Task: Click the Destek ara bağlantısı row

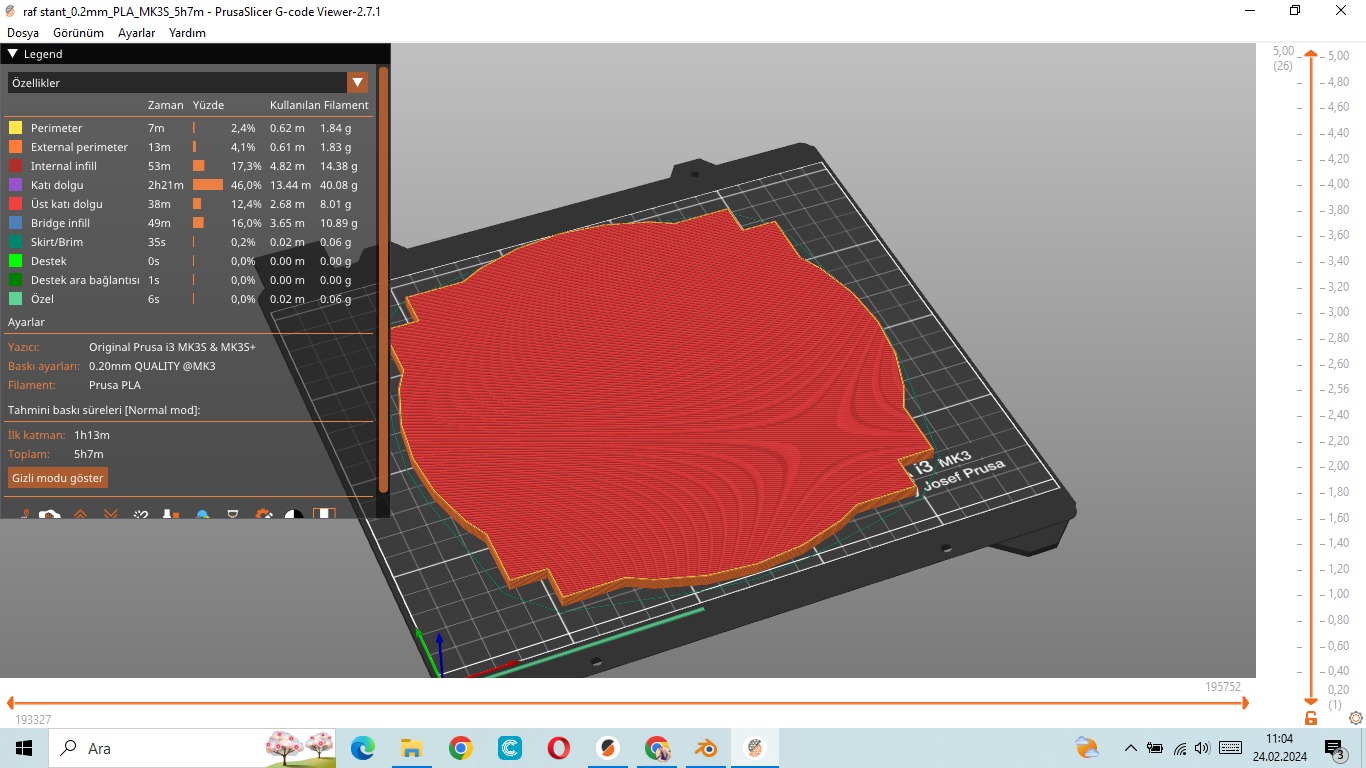Action: pos(190,280)
